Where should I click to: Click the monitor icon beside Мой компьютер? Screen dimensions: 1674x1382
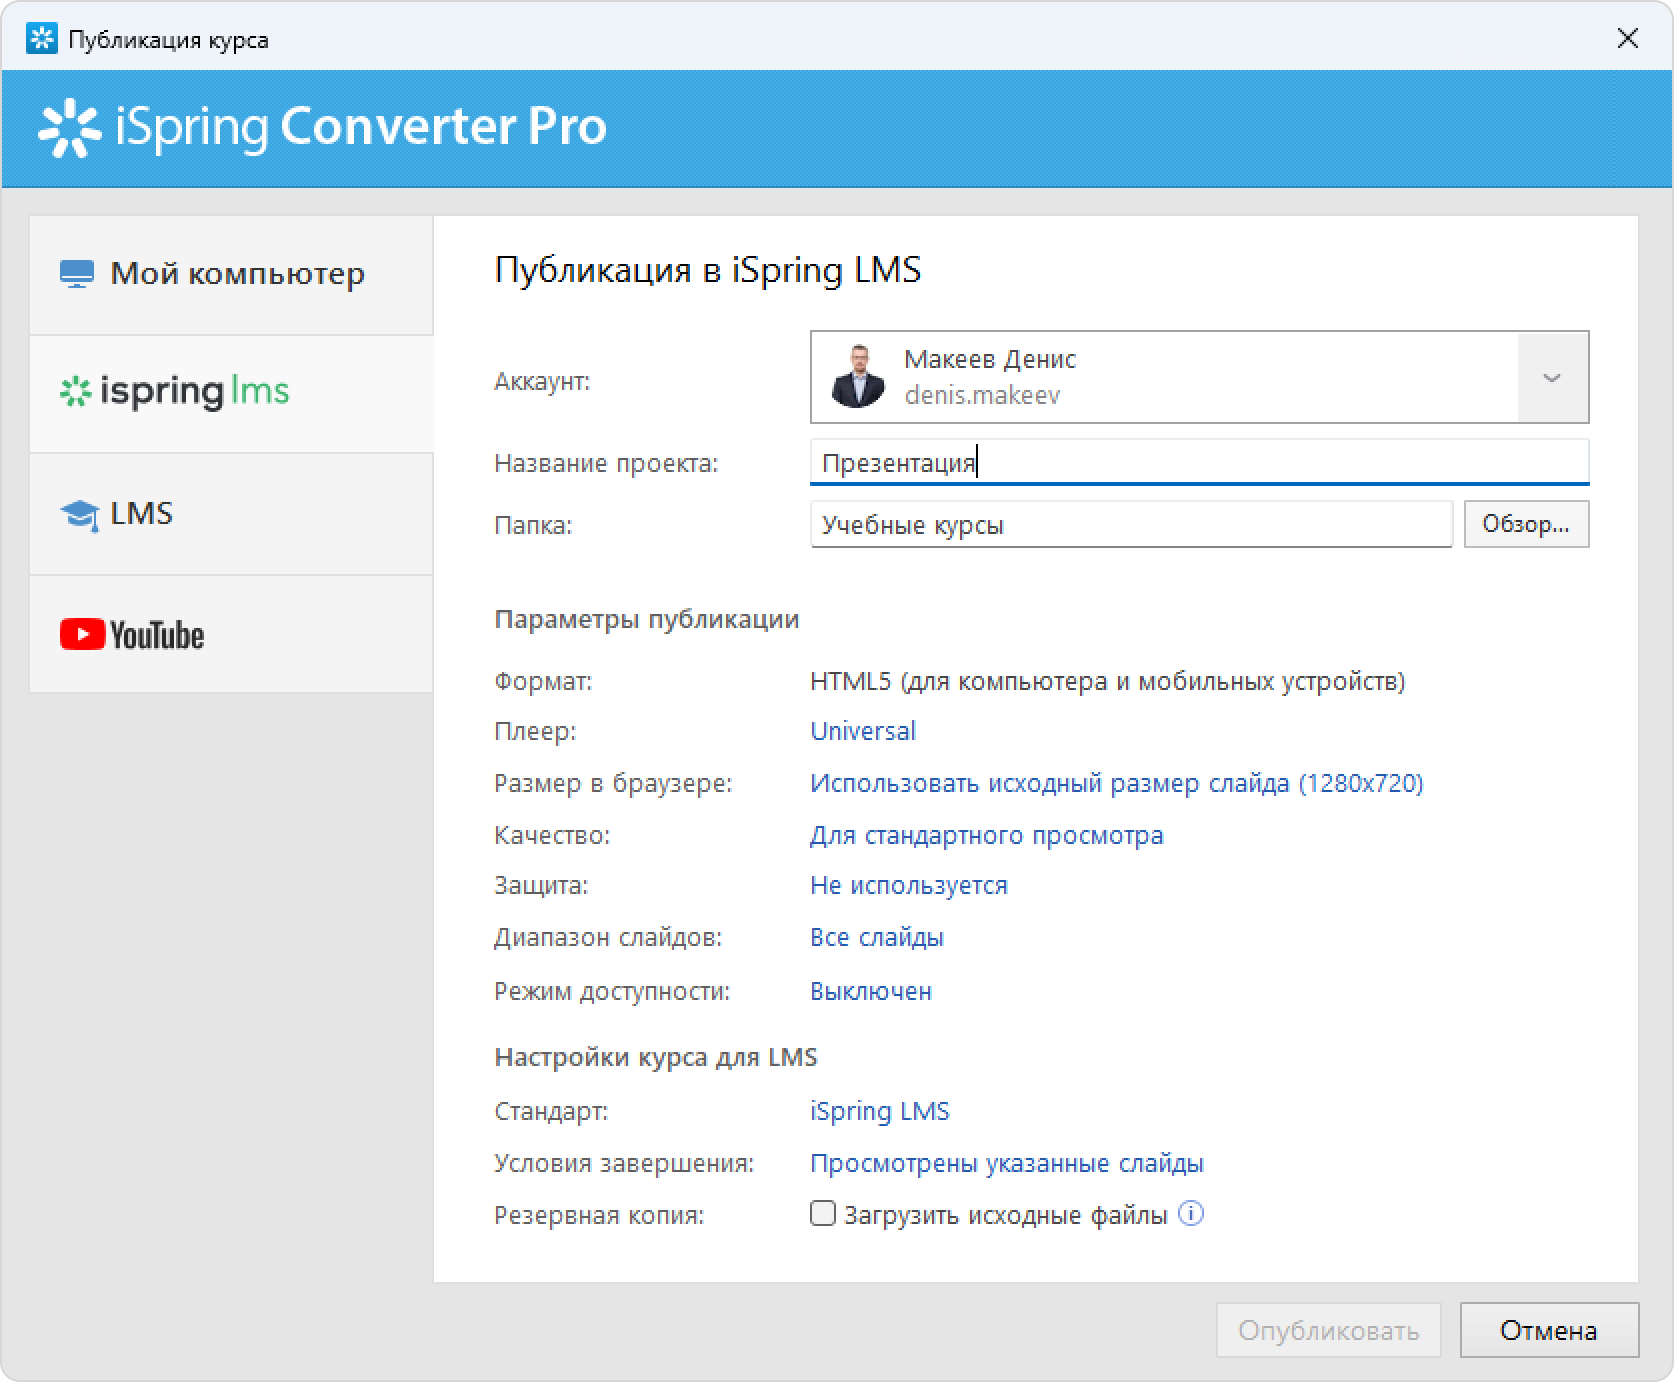click(x=77, y=274)
